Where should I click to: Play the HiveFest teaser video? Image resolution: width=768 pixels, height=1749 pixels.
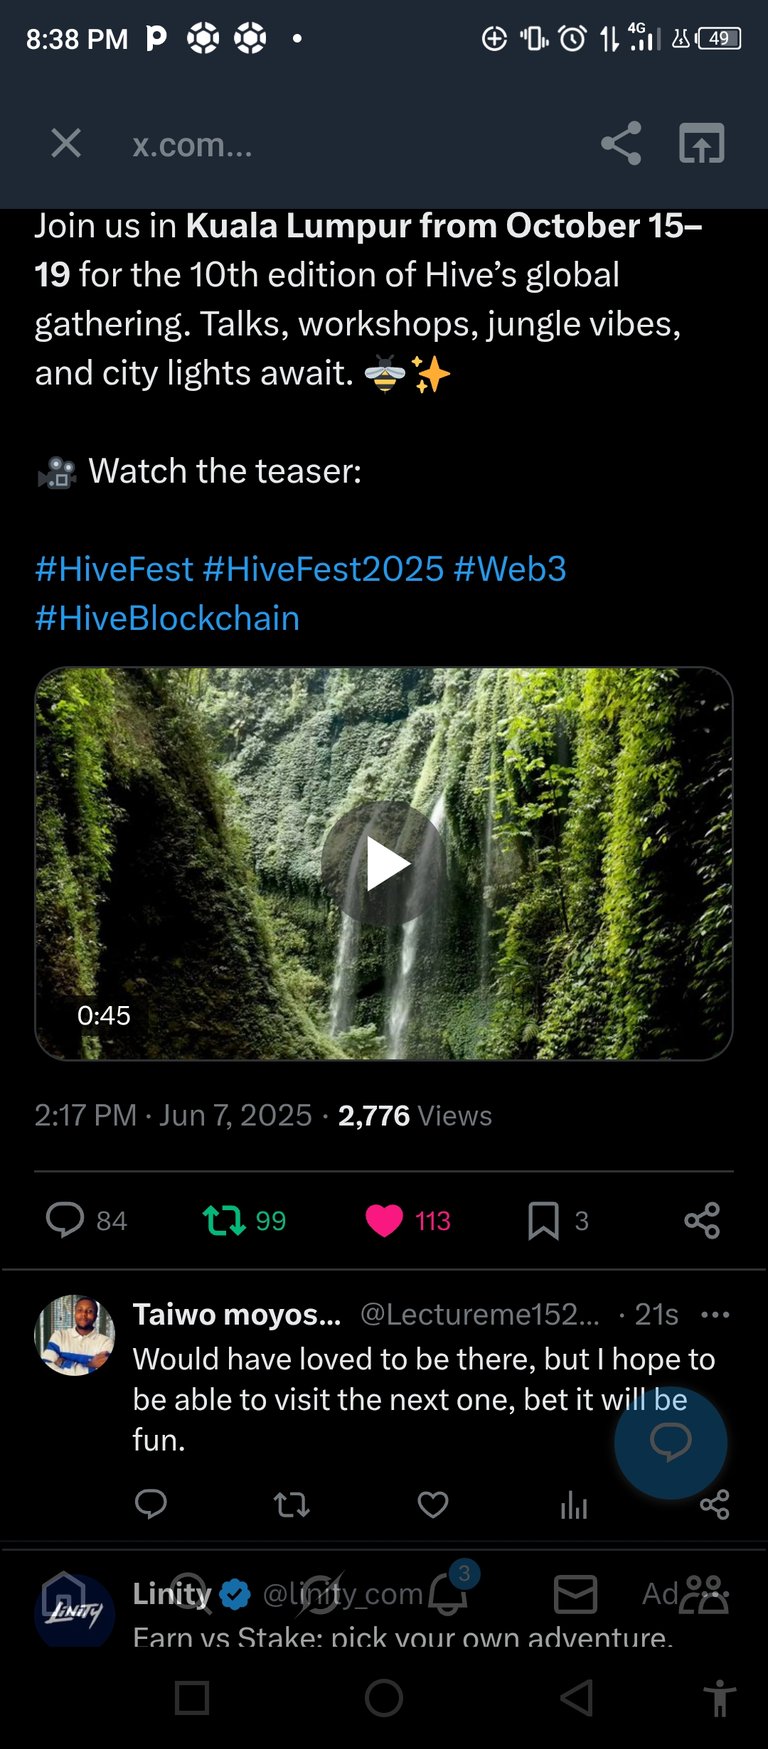click(x=384, y=864)
